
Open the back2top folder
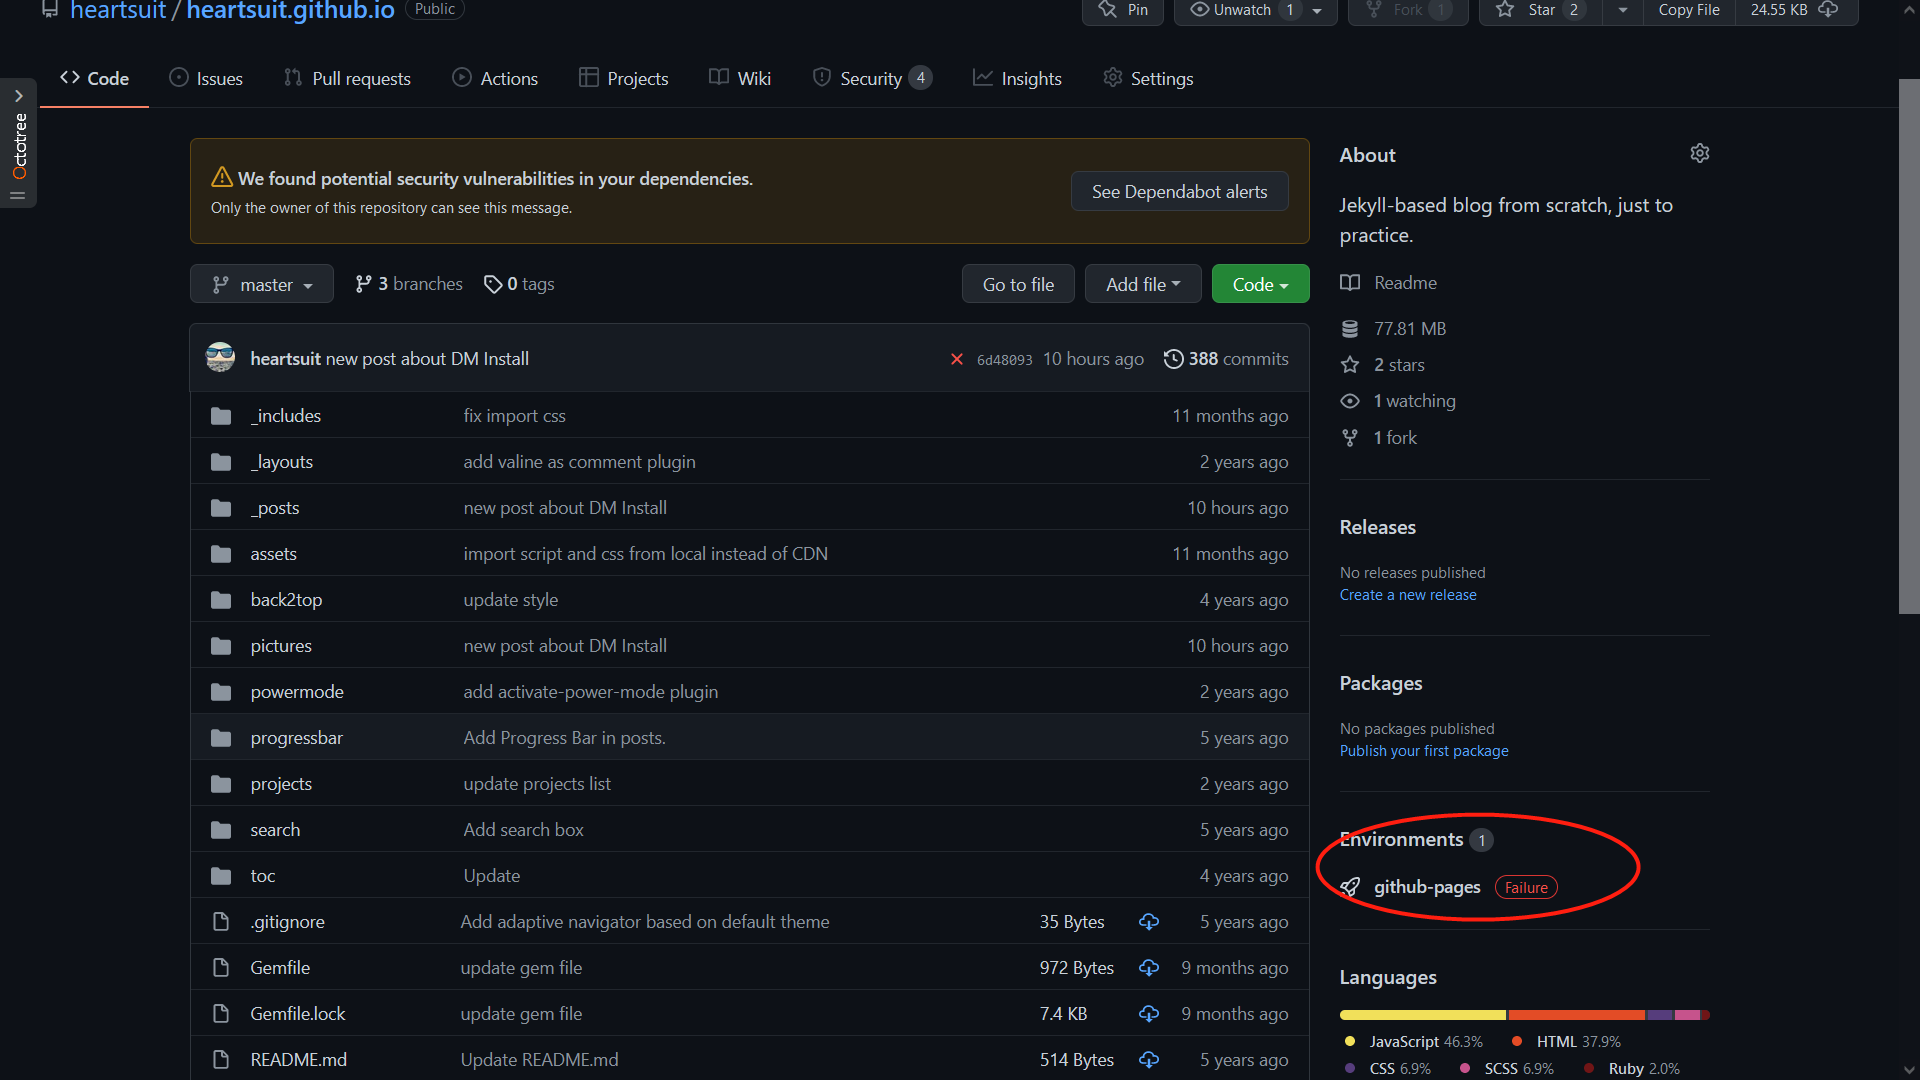[x=286, y=600]
